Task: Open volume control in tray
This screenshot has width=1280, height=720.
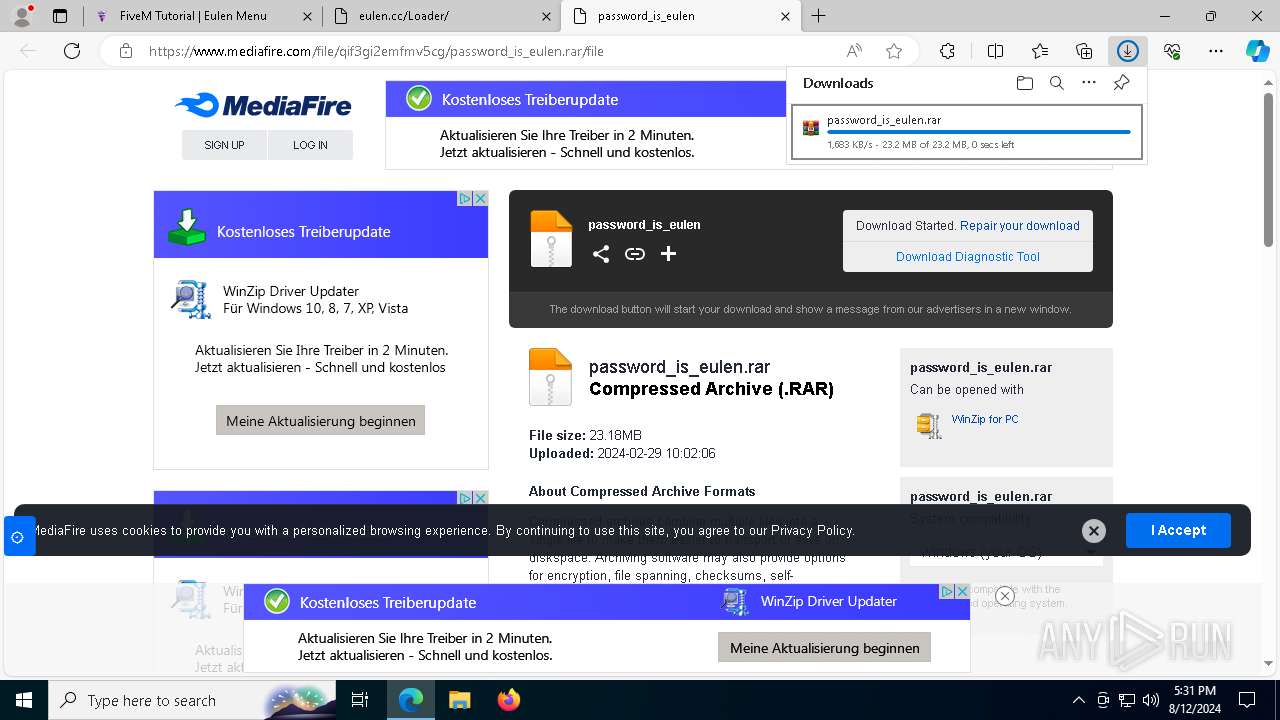Action: click(1150, 700)
